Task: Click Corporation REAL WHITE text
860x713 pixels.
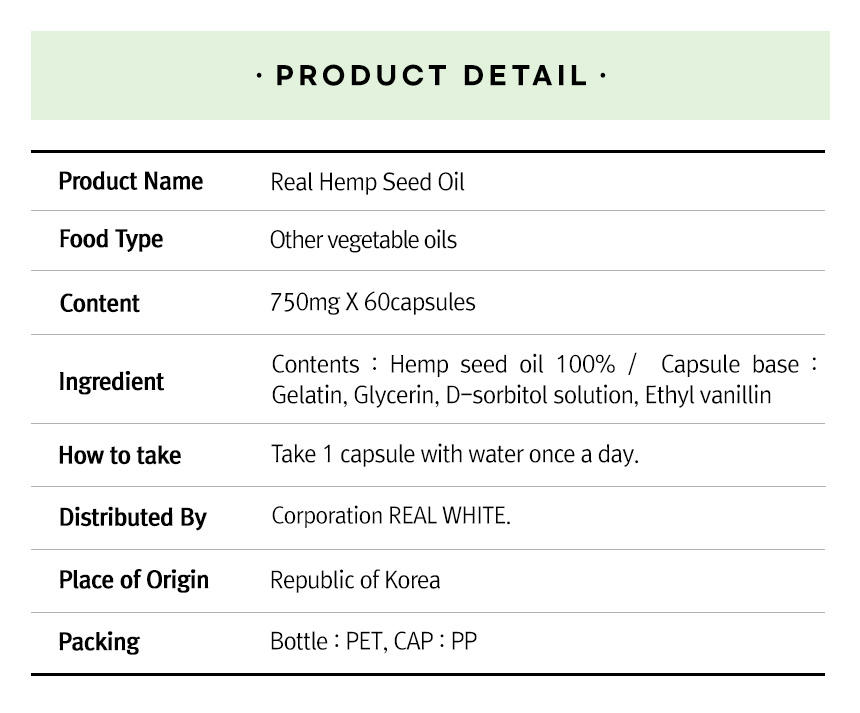Action: 390,516
